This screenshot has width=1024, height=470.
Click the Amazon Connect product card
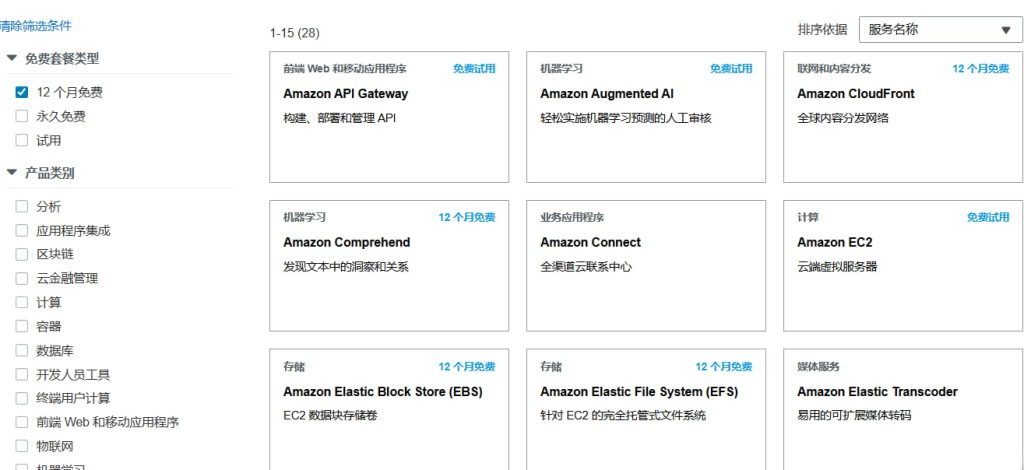pos(646,265)
